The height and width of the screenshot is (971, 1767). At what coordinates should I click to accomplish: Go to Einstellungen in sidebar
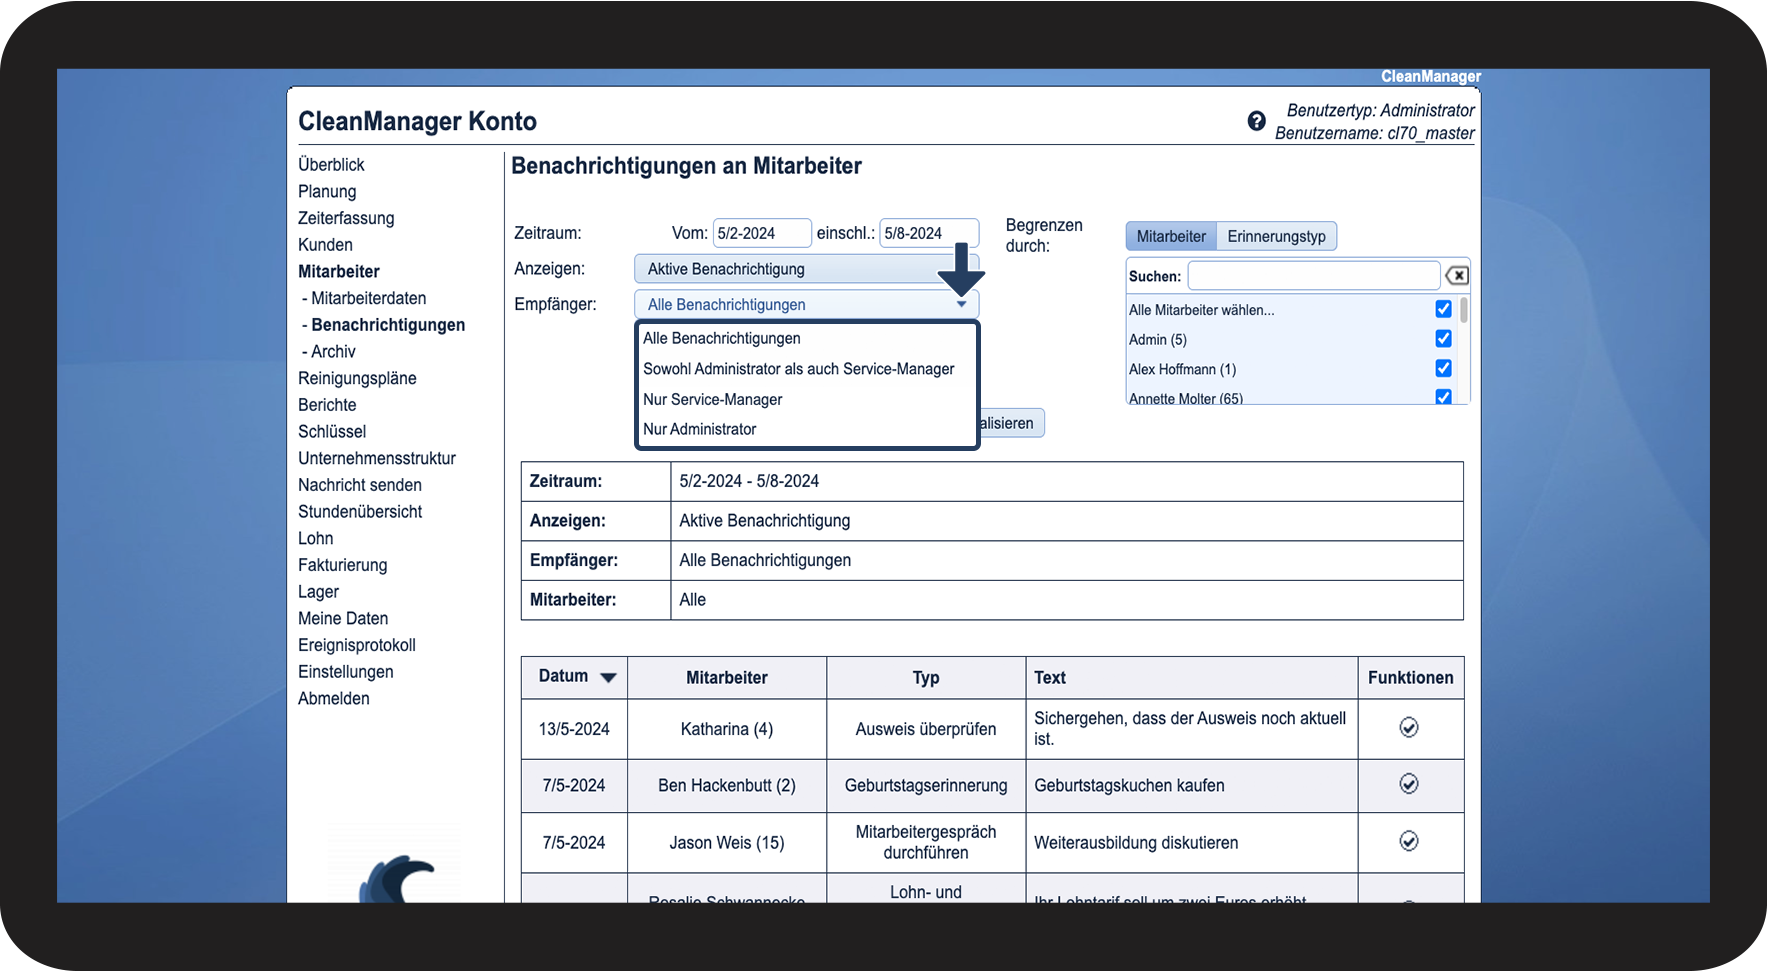pyautogui.click(x=345, y=672)
